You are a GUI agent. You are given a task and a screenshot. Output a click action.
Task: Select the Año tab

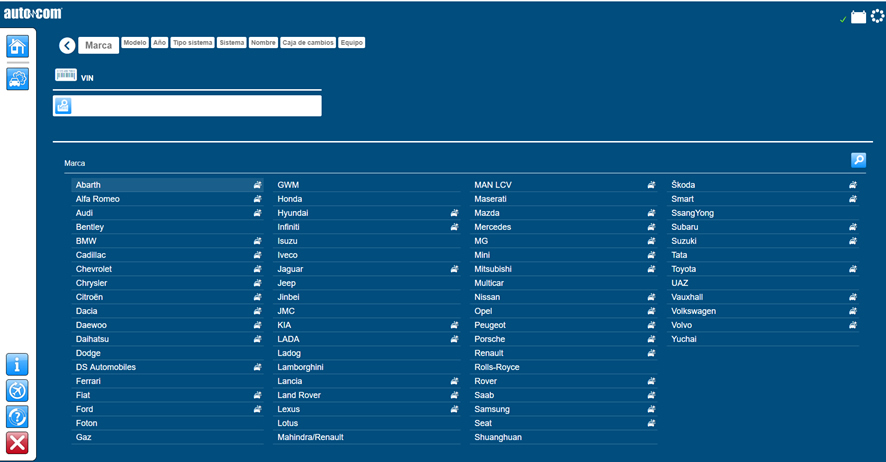pos(159,42)
